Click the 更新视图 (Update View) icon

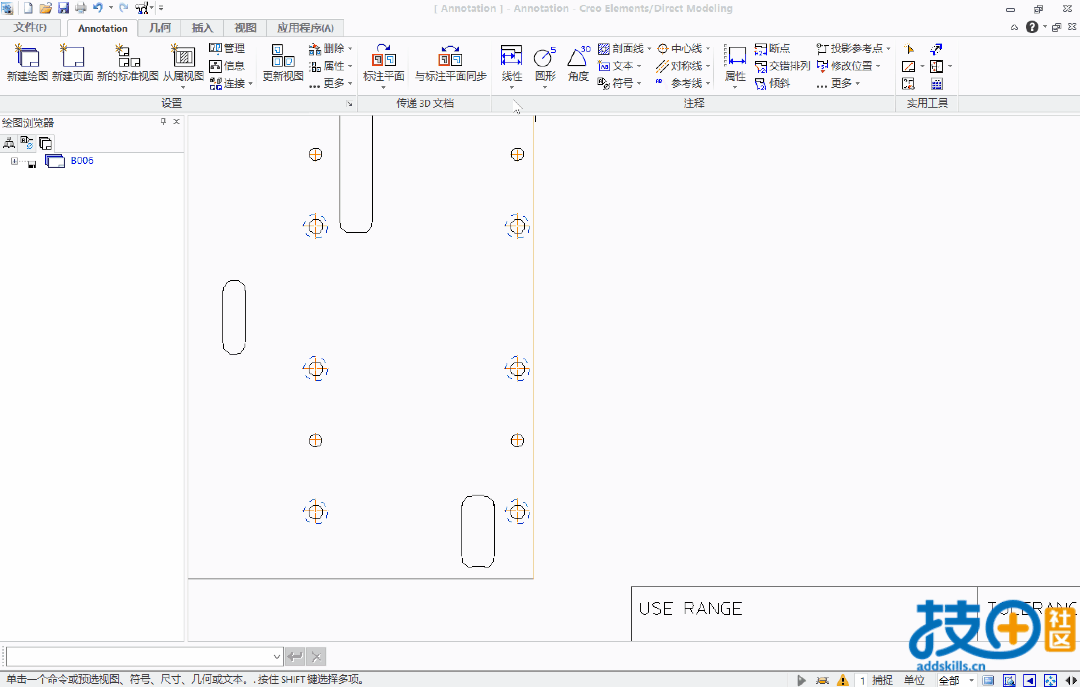click(282, 57)
